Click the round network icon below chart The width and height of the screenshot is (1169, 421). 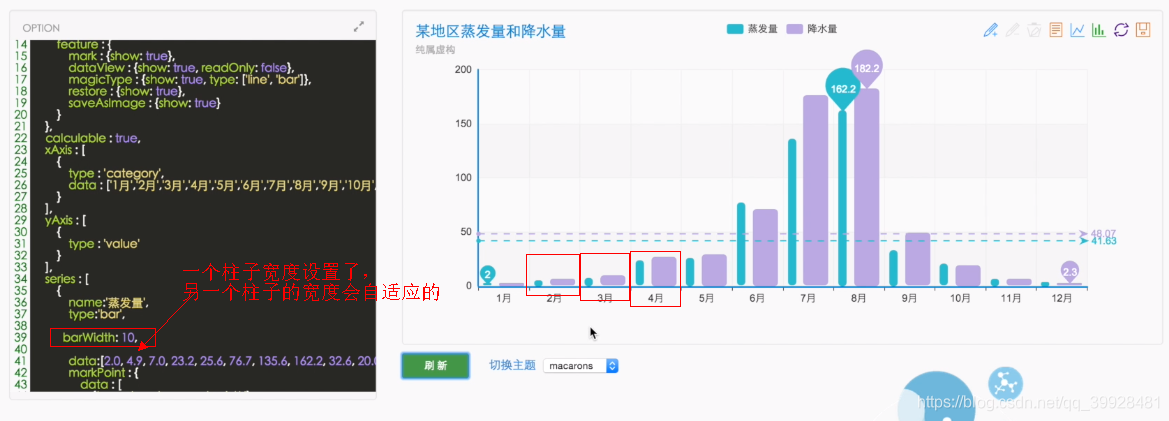[1004, 384]
